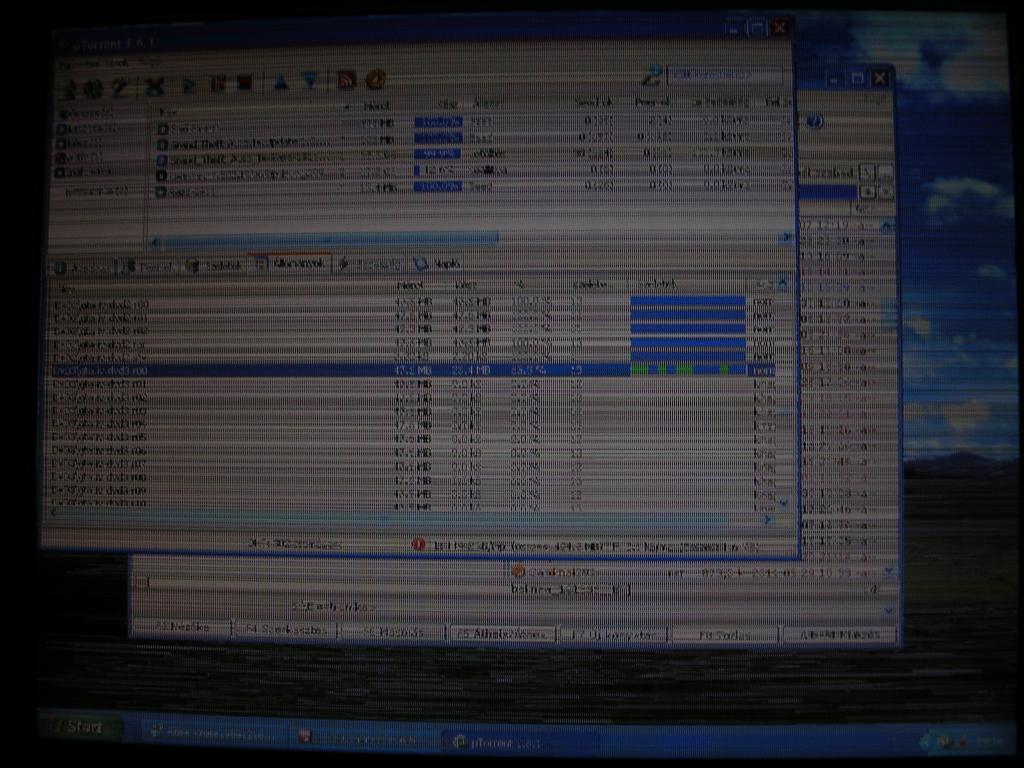The image size is (1024, 768).
Task: Switch to the µTorrent taskbar button
Action: [x=520, y=743]
